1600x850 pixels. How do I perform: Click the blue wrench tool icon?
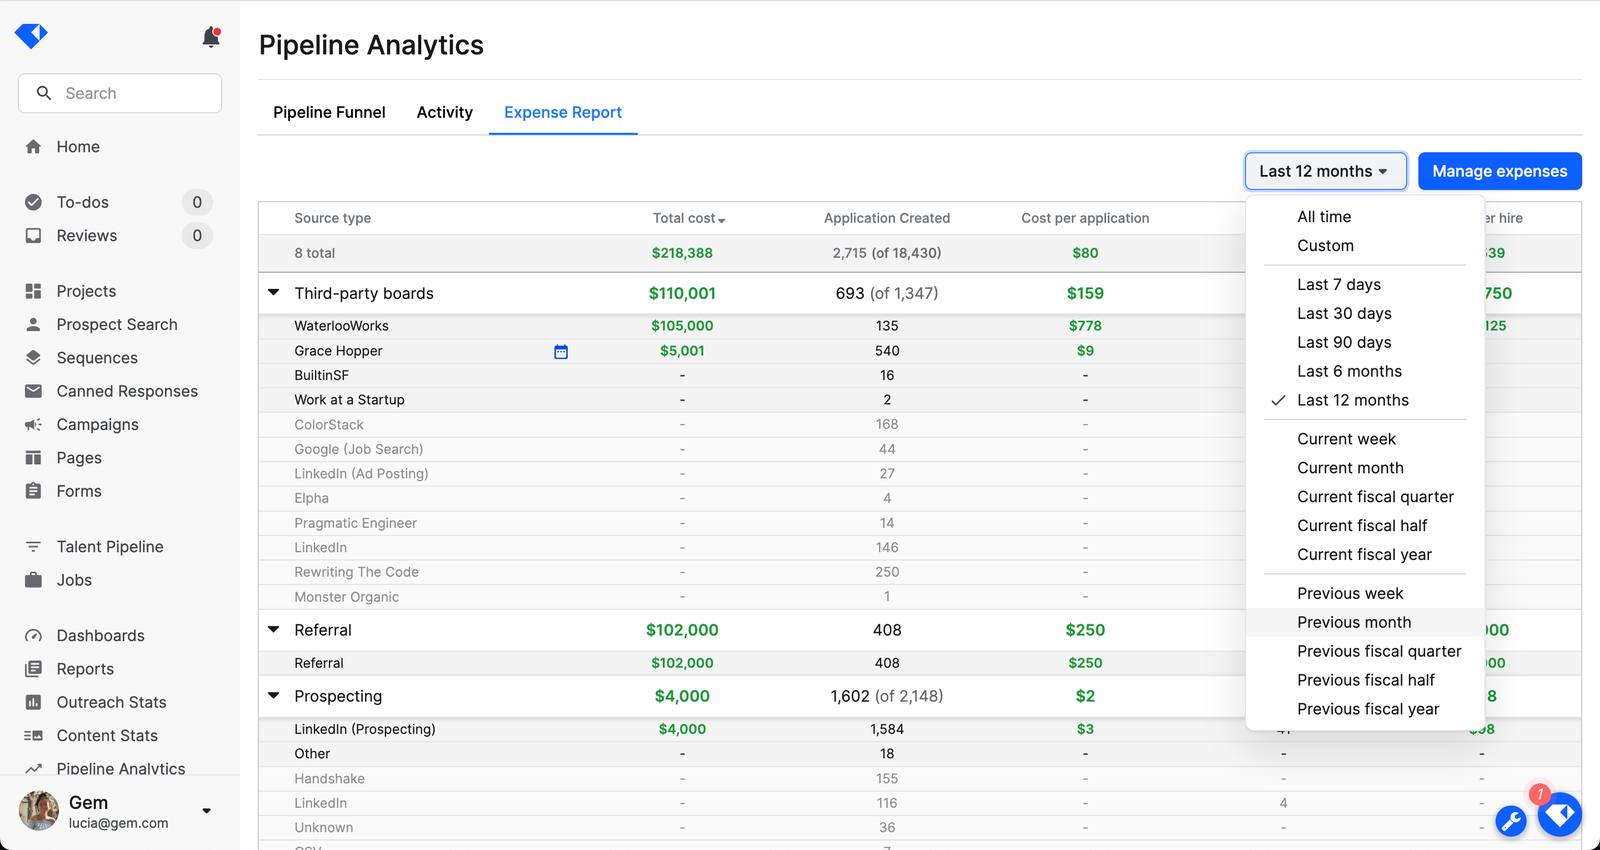click(1510, 821)
